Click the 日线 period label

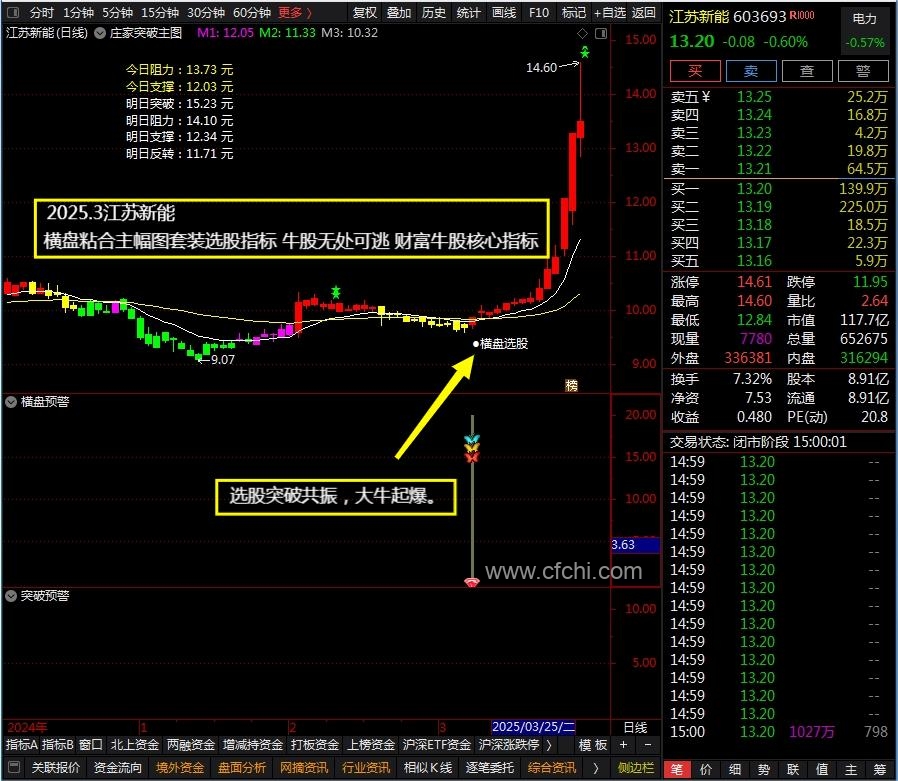point(635,727)
